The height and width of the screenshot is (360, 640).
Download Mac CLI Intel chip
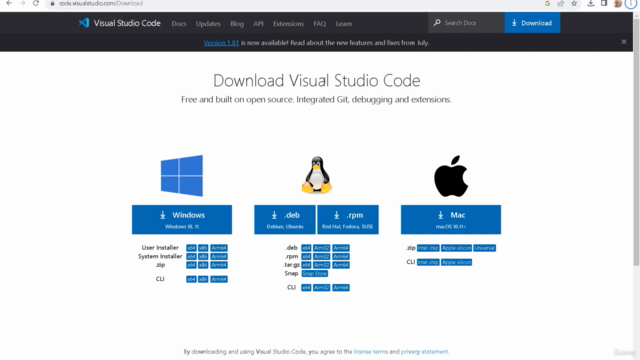428,262
